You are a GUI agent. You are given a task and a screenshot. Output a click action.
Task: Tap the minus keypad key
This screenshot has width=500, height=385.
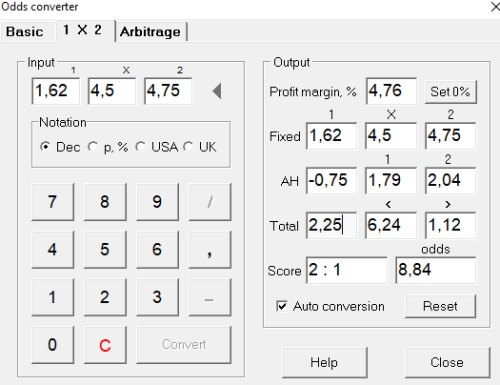[x=210, y=297]
